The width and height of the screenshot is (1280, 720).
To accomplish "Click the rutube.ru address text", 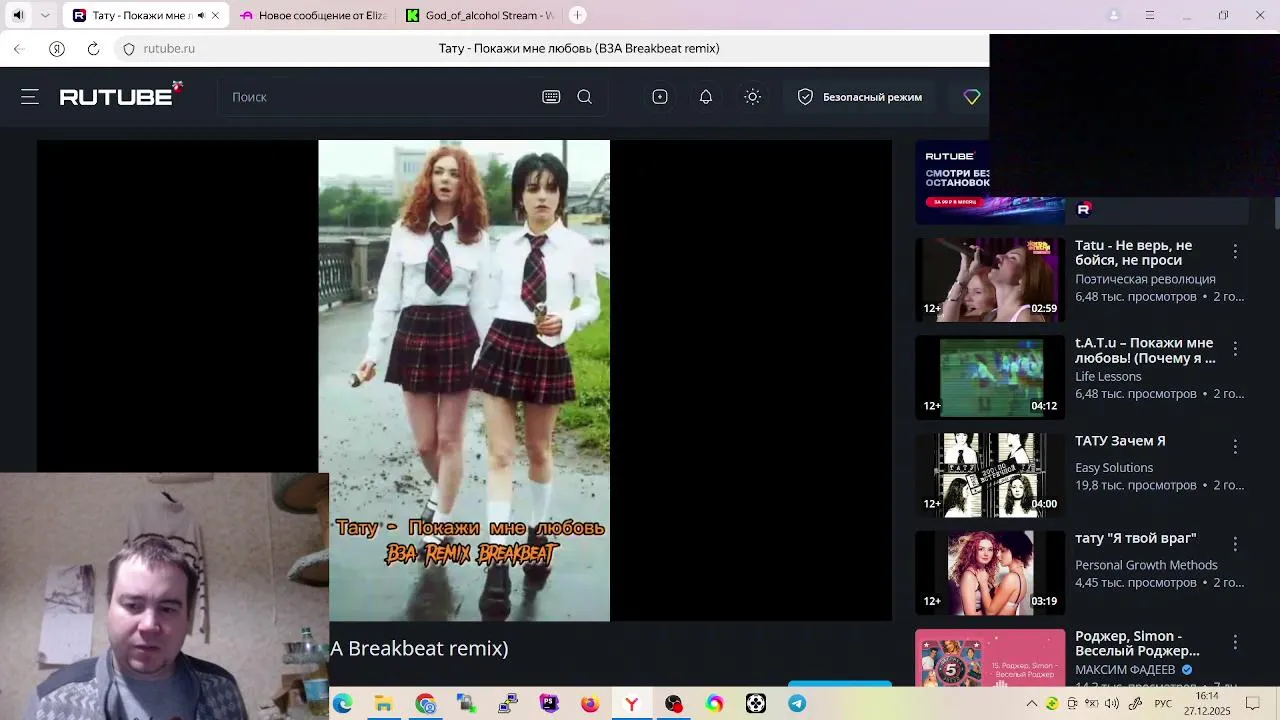I will [169, 48].
